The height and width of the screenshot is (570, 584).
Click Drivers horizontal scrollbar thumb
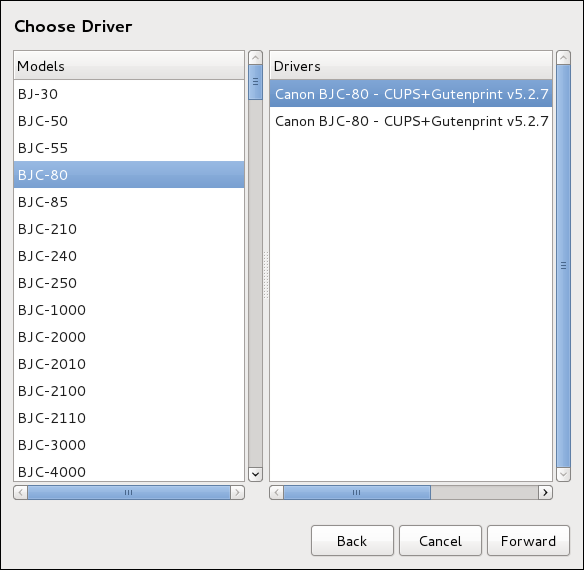click(x=357, y=493)
